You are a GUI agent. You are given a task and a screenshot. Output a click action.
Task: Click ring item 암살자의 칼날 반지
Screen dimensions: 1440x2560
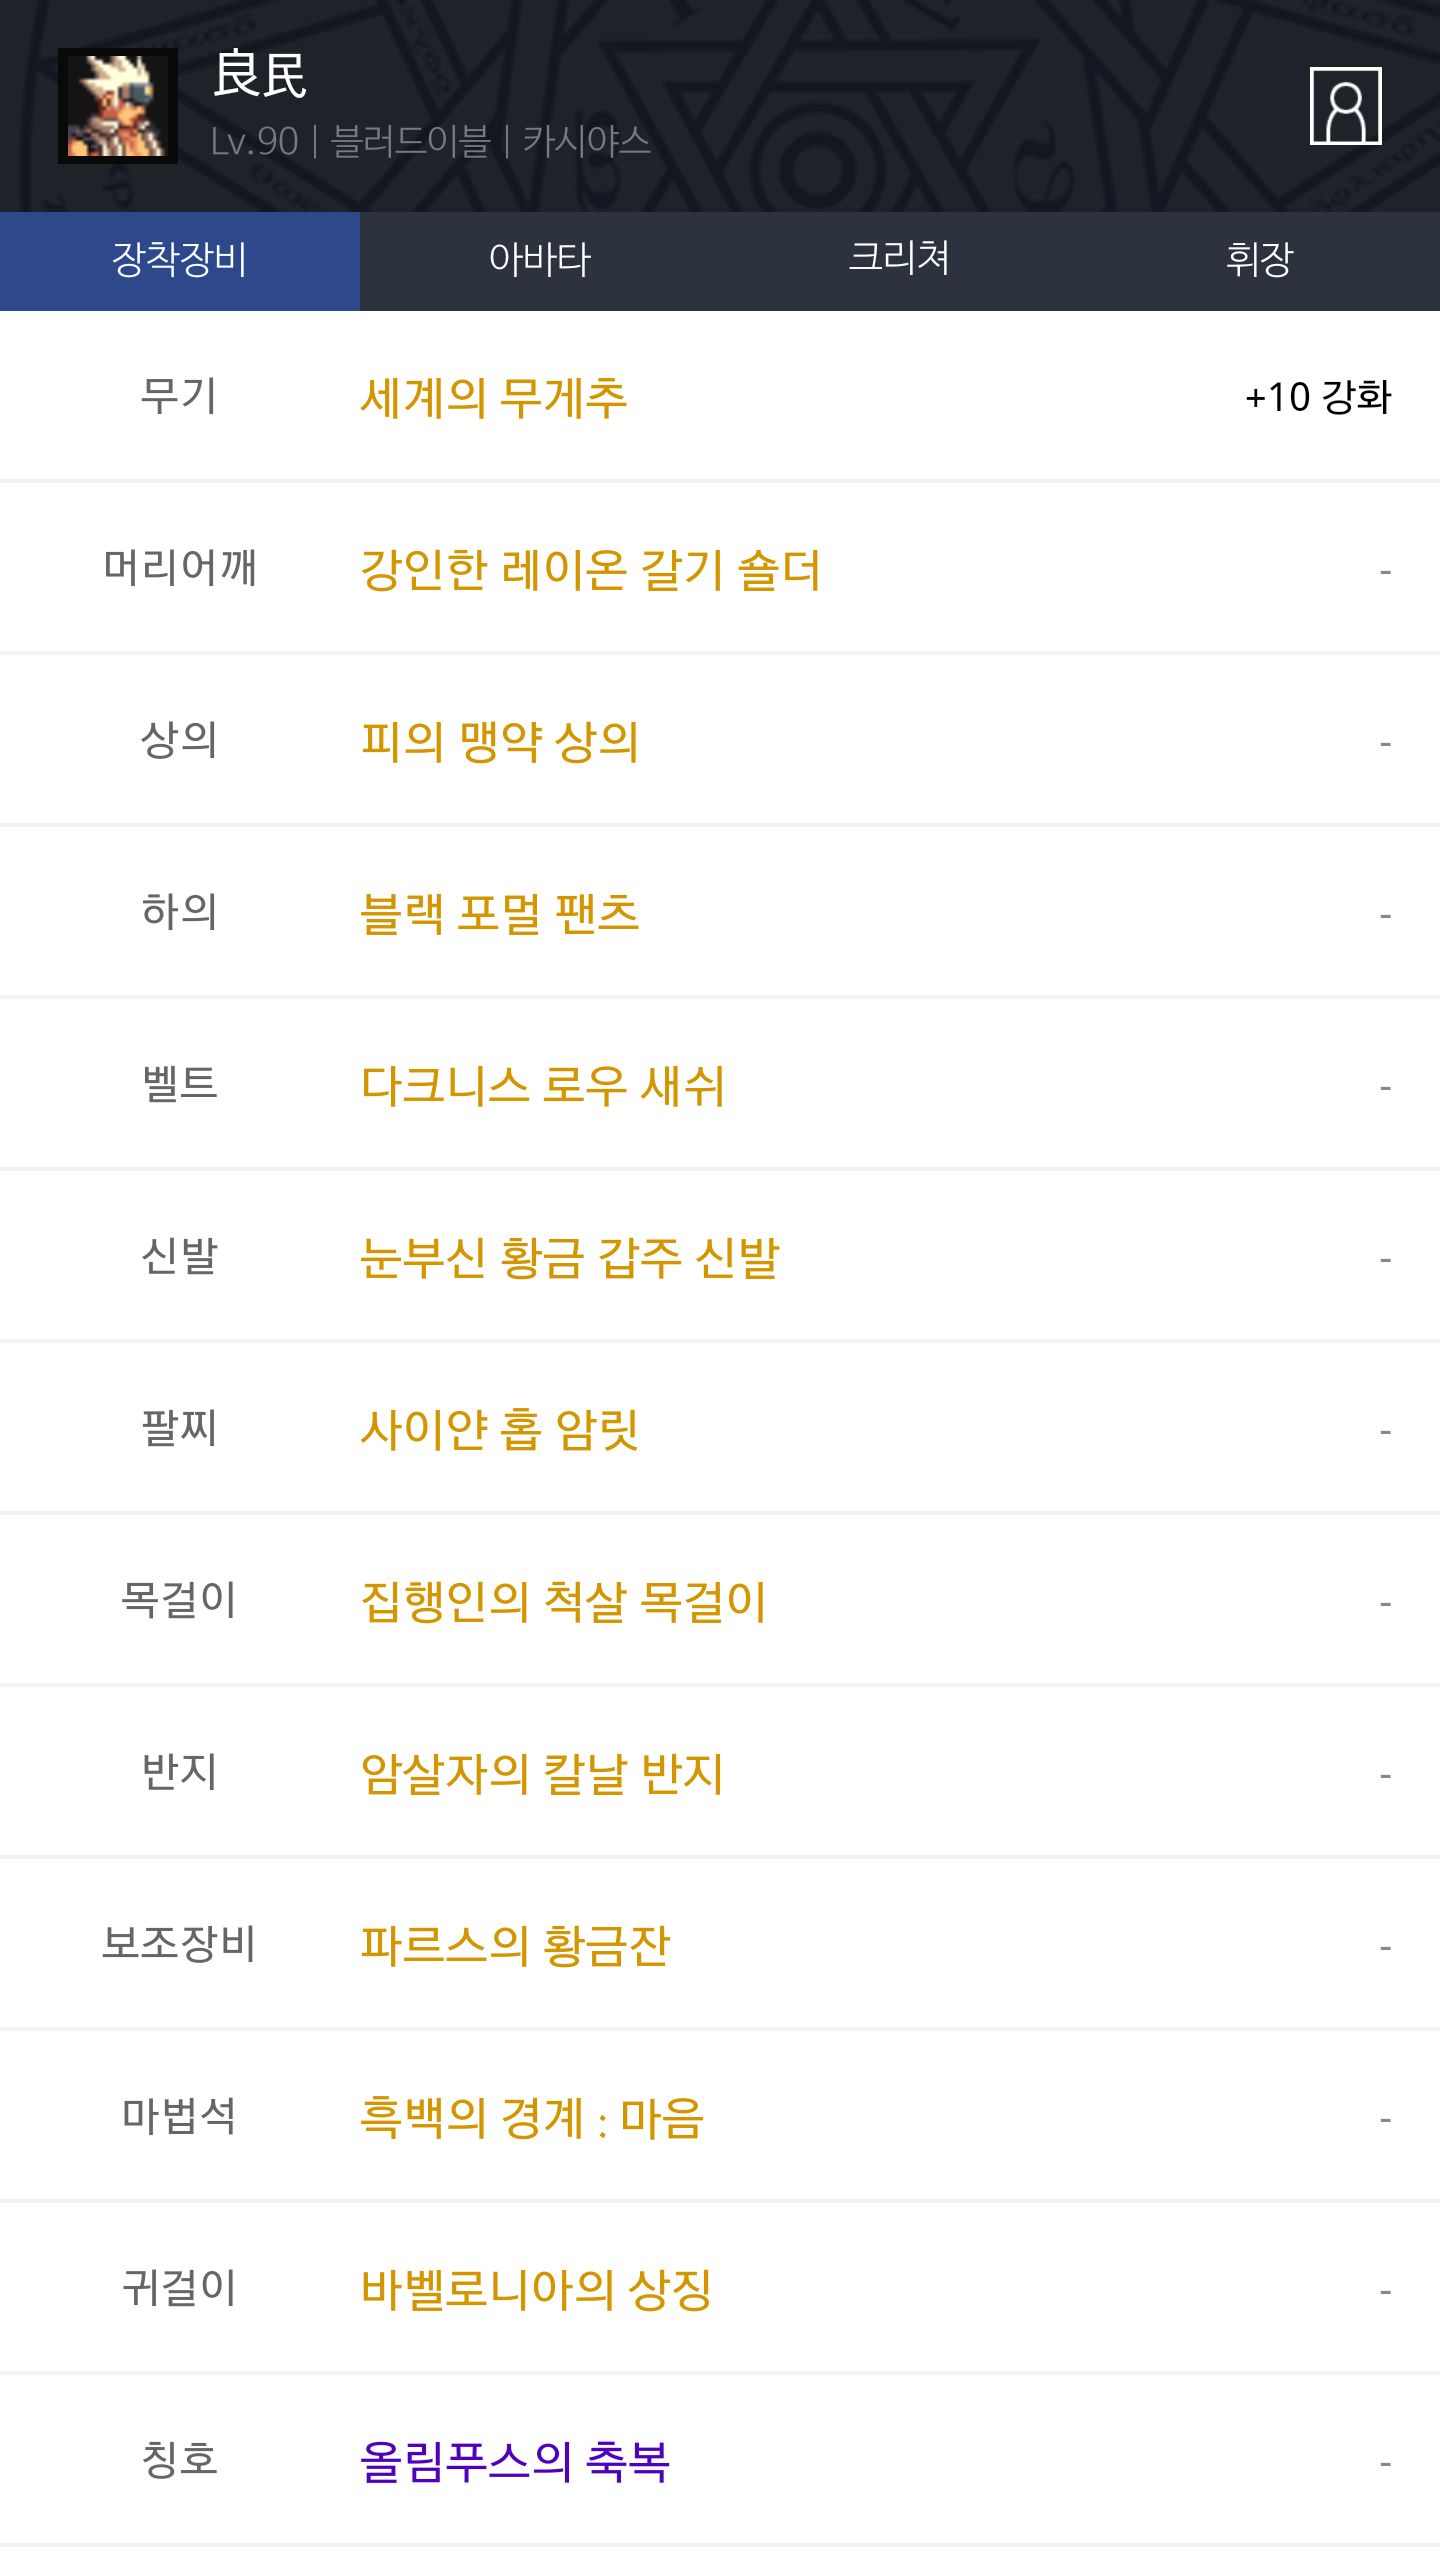pyautogui.click(x=542, y=1774)
